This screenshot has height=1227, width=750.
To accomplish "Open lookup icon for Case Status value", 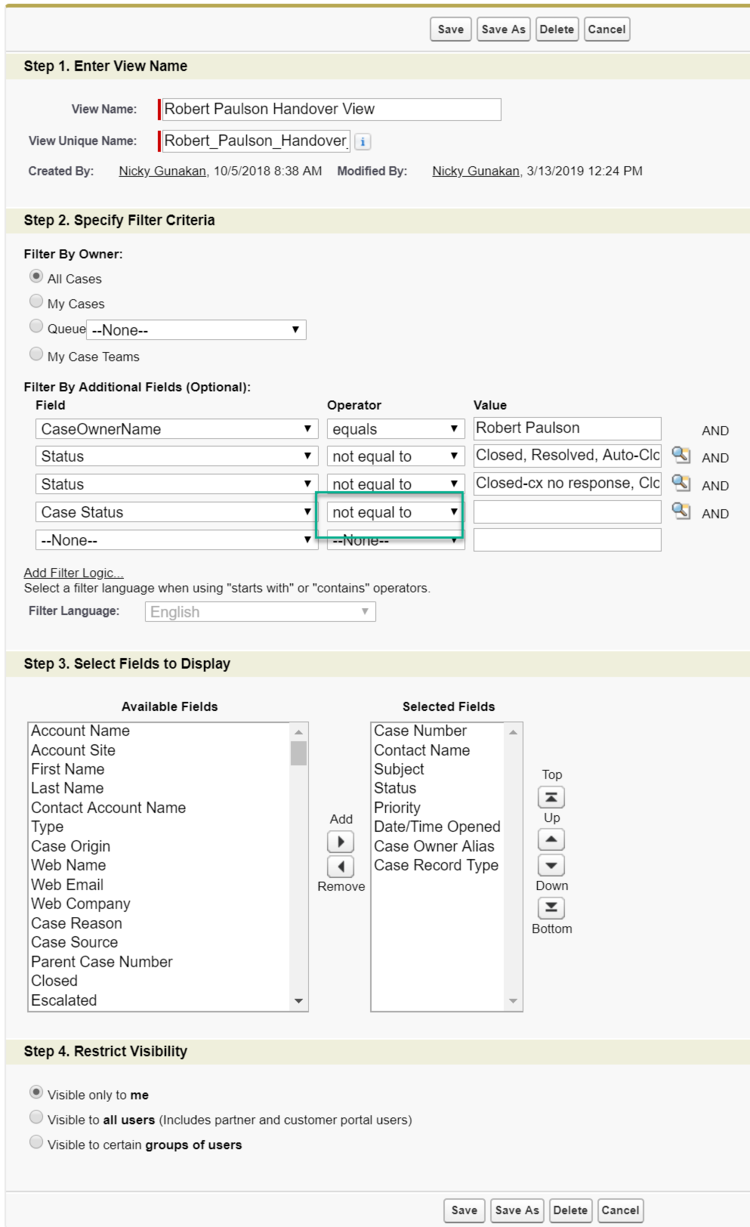I will [681, 511].
